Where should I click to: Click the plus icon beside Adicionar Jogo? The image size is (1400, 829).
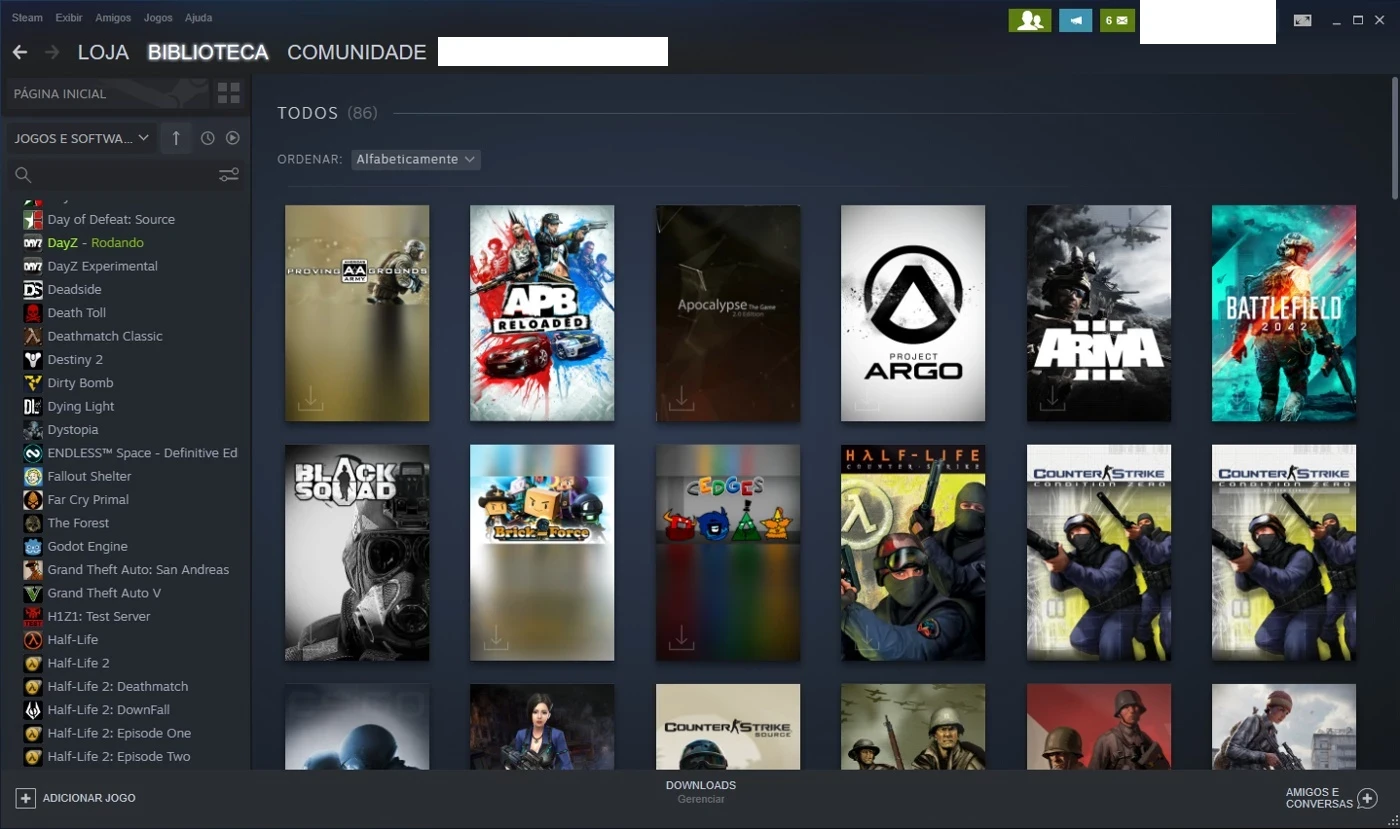point(26,798)
